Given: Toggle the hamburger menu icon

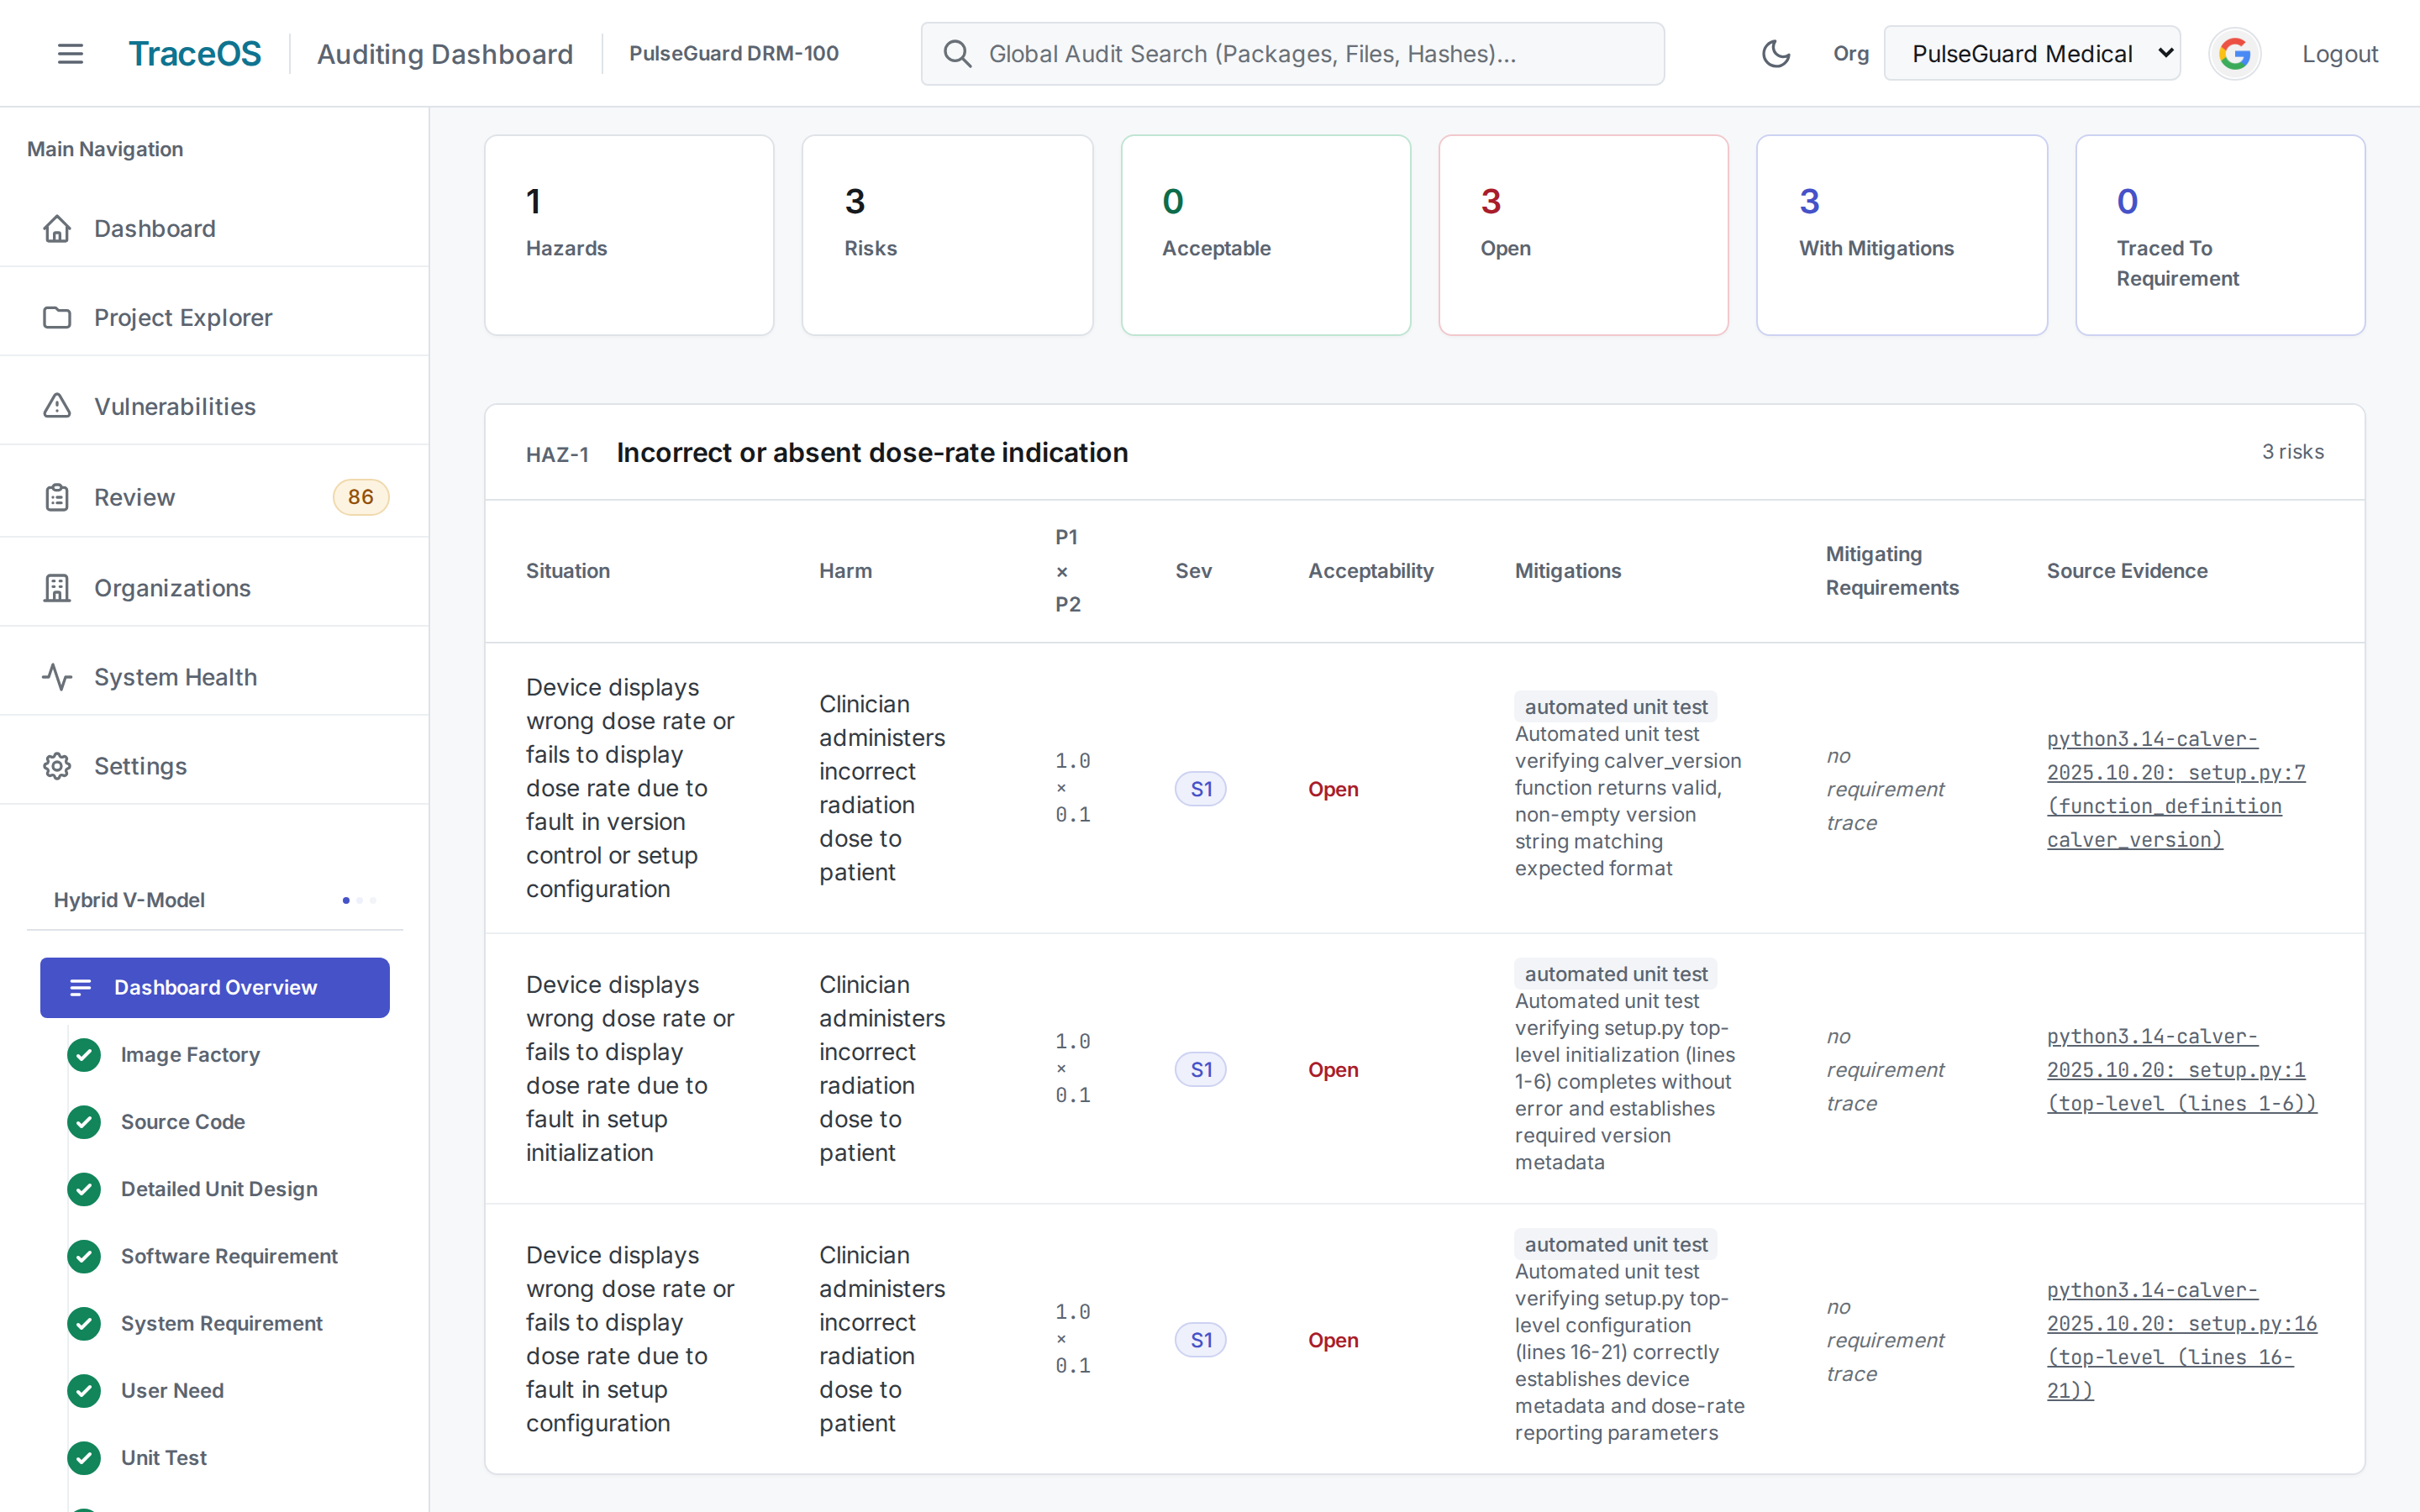Looking at the screenshot, I should (70, 54).
